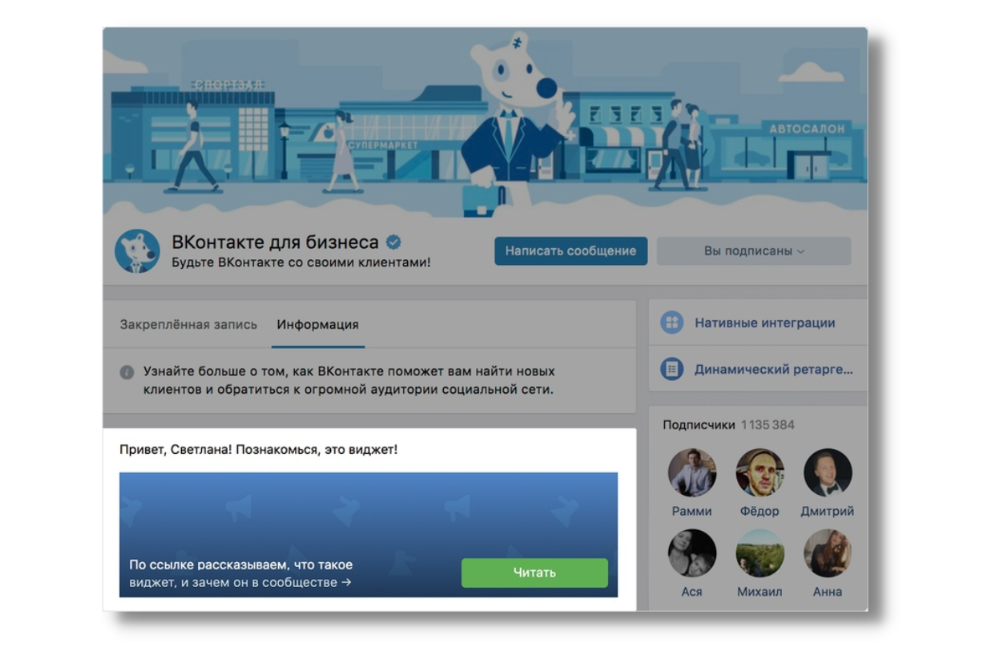Open the Динамический ретарге... link
1000x660 pixels.
[x=773, y=369]
